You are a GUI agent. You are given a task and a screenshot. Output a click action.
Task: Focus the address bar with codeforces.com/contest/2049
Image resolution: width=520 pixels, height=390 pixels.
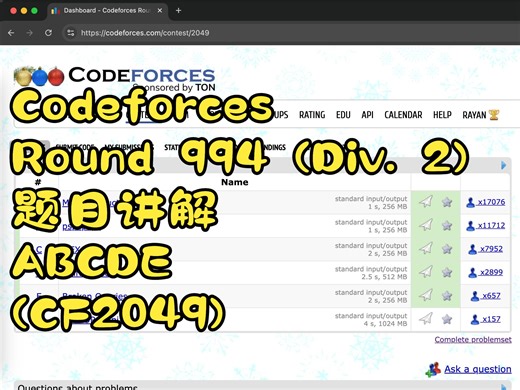tap(145, 33)
